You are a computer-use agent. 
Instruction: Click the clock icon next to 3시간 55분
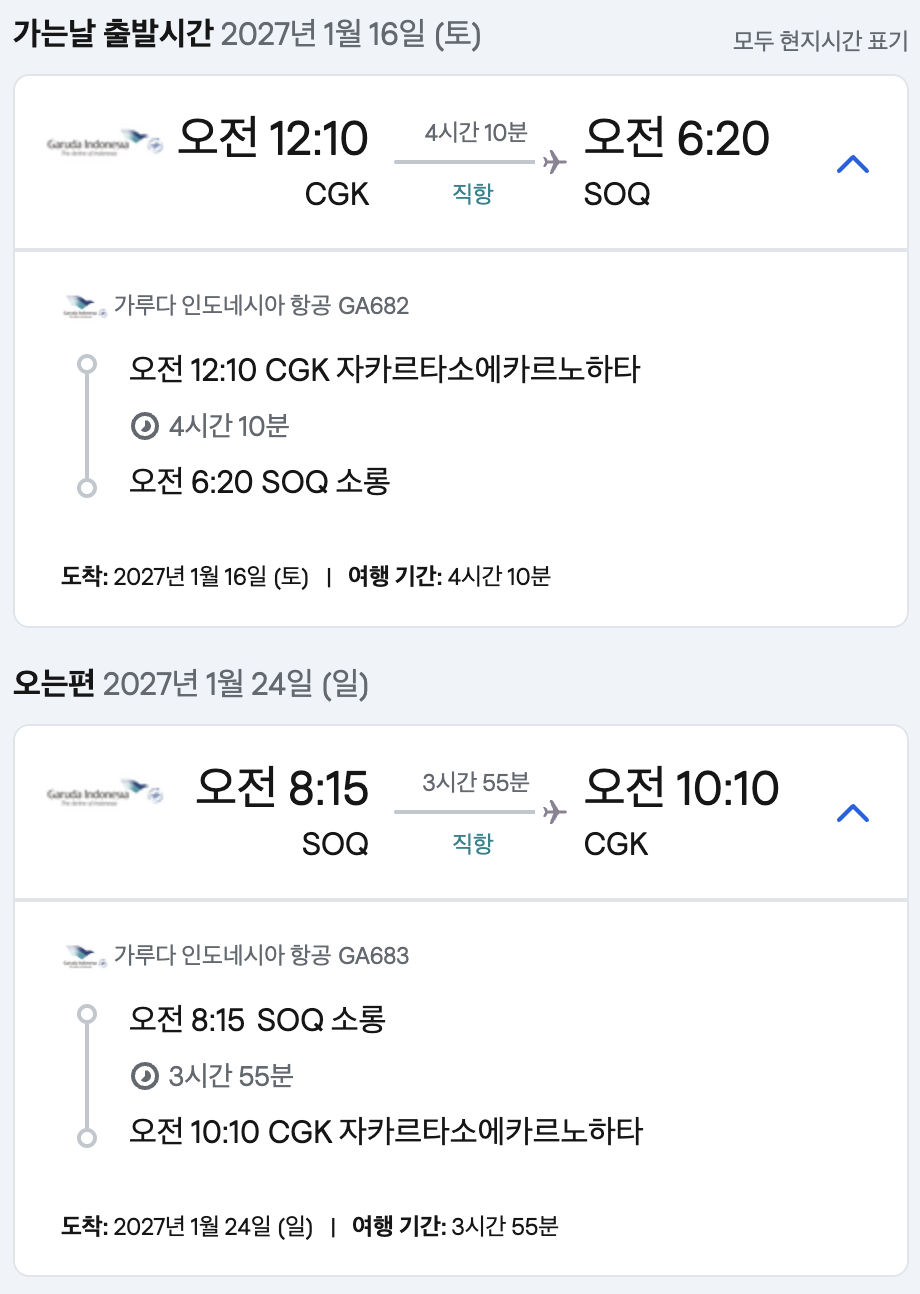click(x=145, y=1077)
